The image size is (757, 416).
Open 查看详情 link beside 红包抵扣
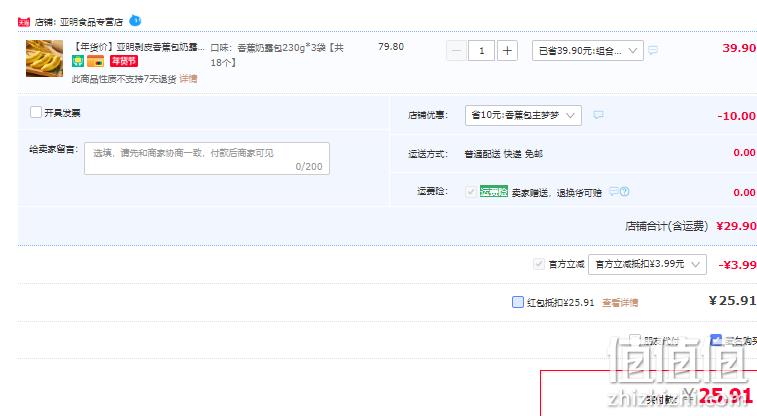(620, 303)
